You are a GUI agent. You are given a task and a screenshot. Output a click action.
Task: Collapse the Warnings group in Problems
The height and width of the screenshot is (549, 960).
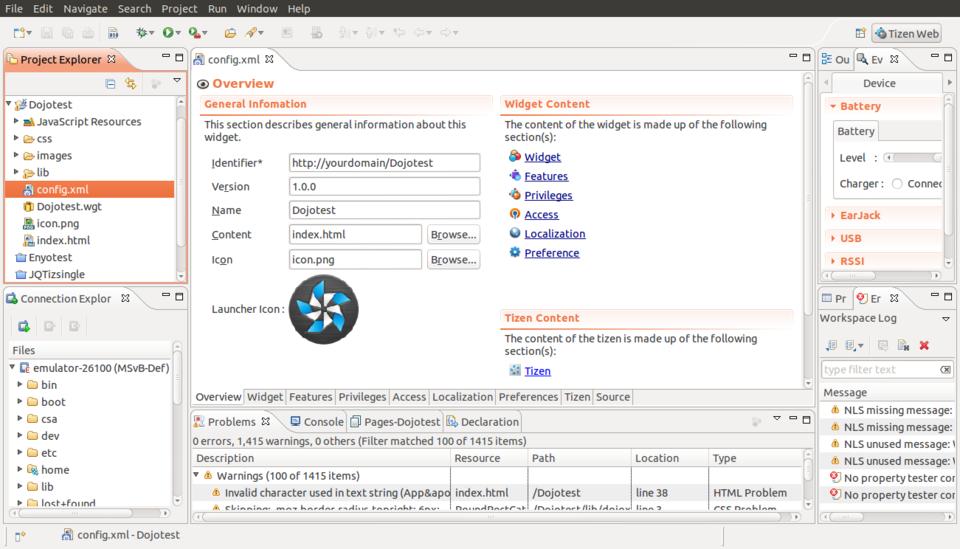pyautogui.click(x=197, y=476)
